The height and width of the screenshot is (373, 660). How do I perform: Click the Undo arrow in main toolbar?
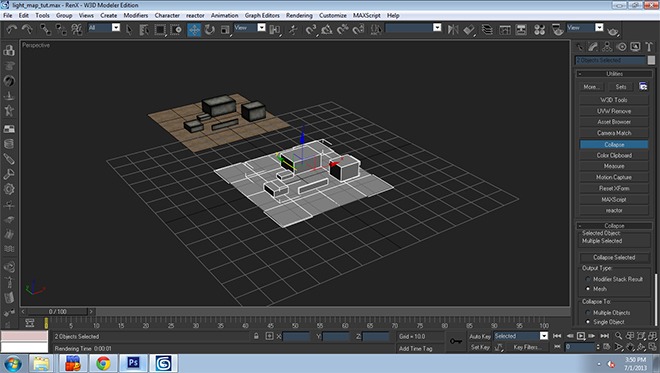11,29
